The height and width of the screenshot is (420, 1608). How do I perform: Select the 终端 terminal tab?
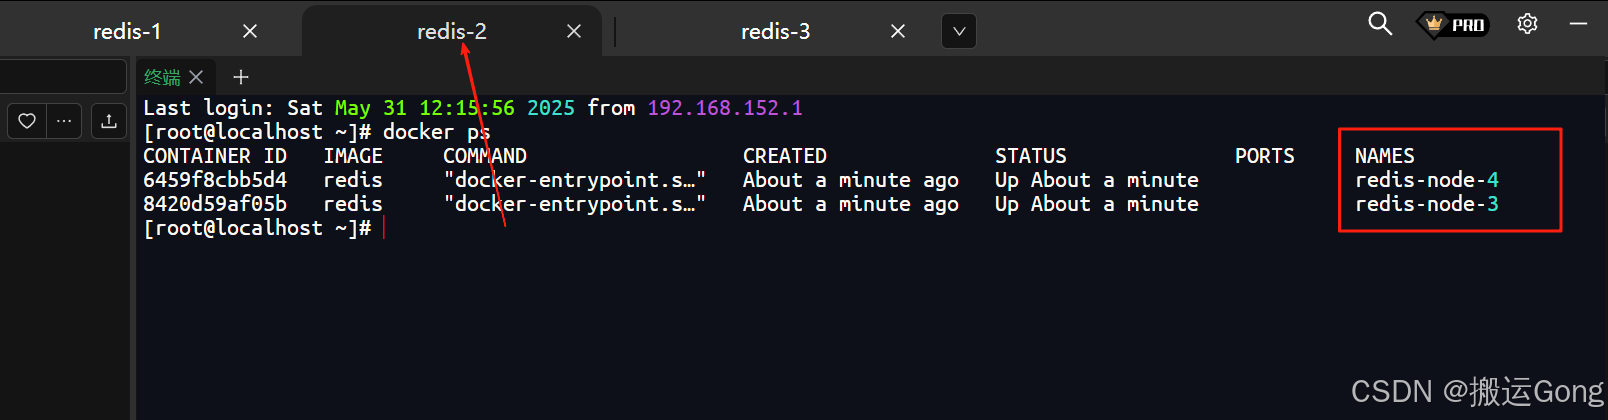coord(162,77)
